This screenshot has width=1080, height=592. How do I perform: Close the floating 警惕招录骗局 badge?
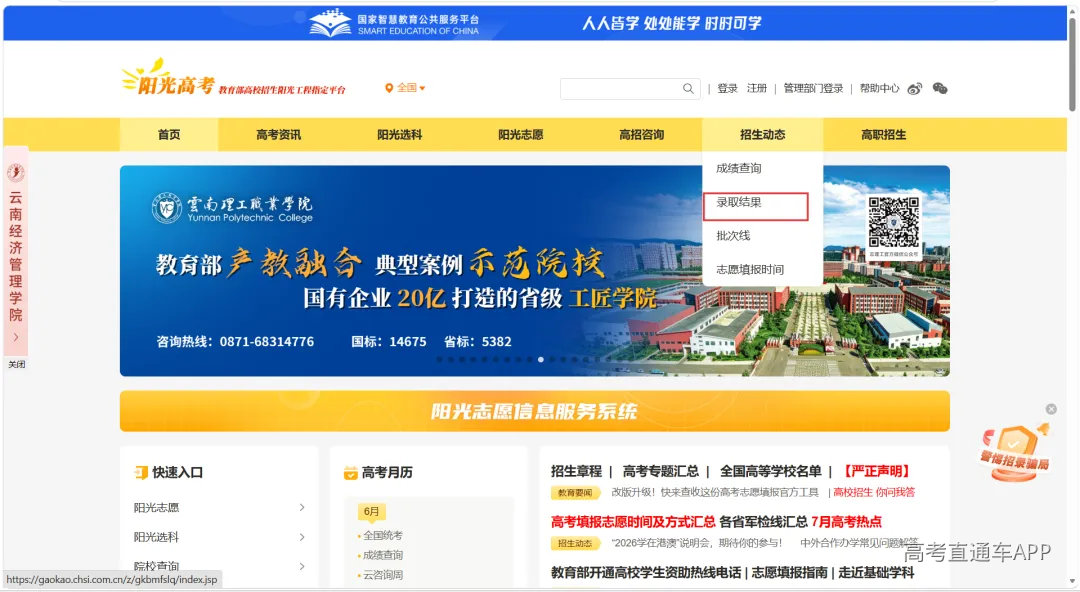[x=1051, y=409]
